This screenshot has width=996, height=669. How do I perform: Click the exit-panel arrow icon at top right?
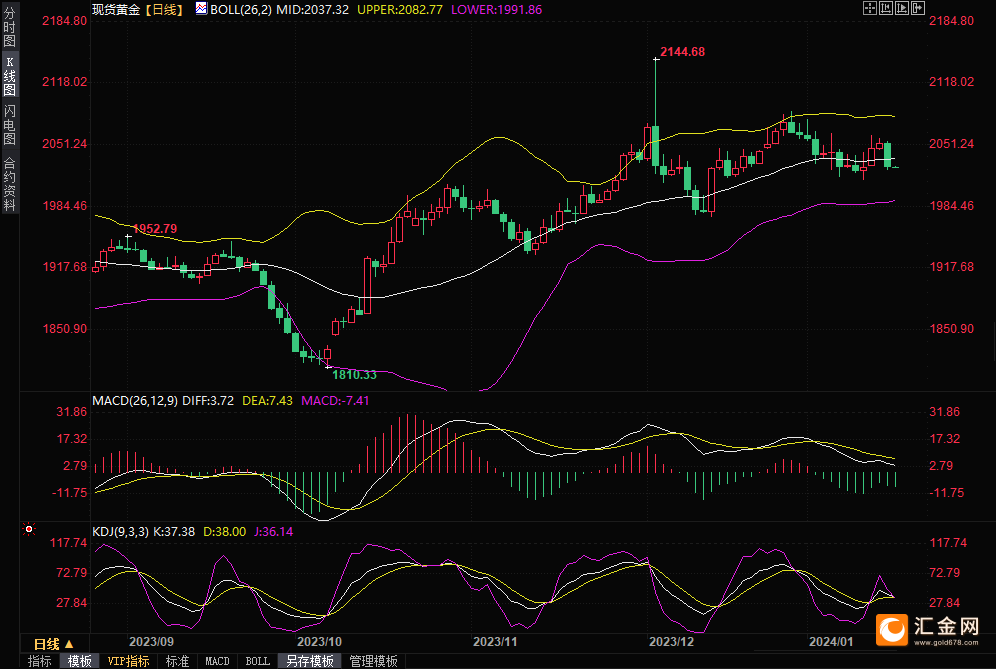(919, 8)
